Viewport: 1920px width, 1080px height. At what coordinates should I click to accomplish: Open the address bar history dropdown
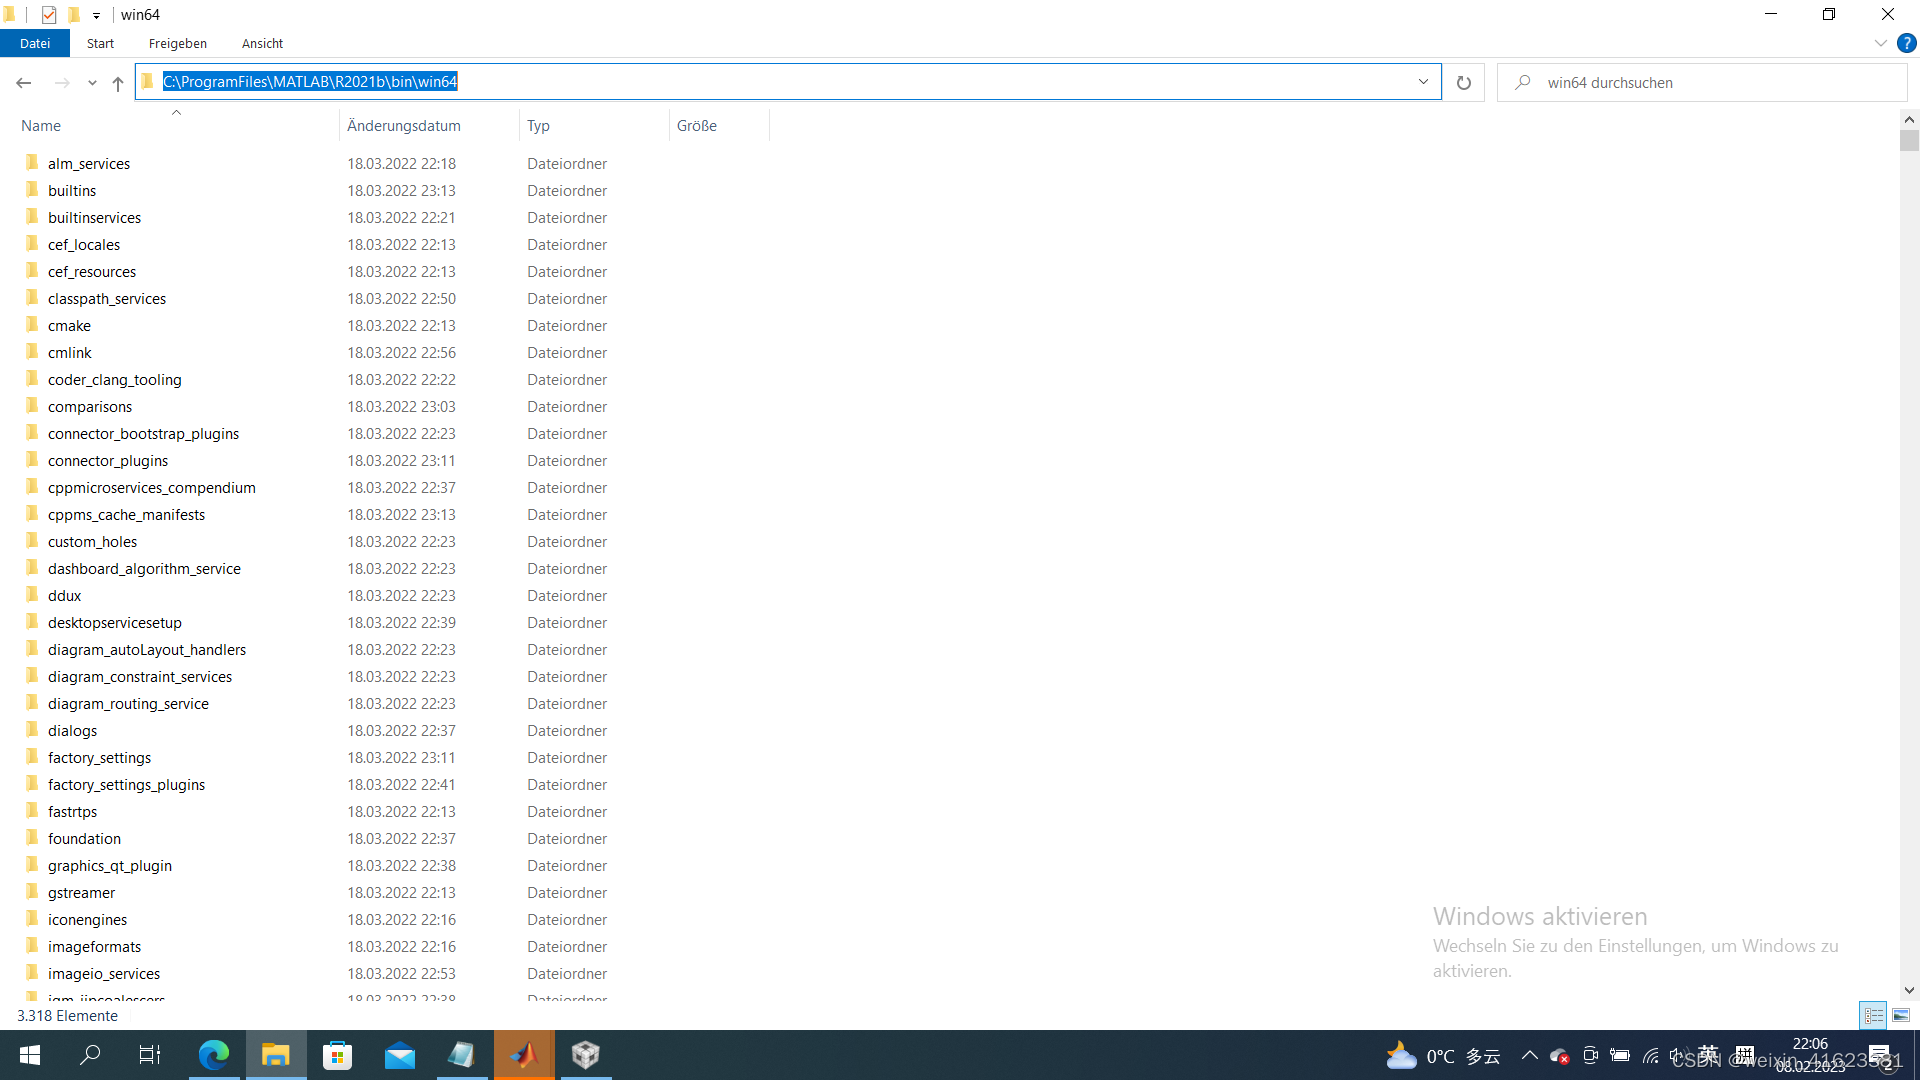pos(1424,81)
